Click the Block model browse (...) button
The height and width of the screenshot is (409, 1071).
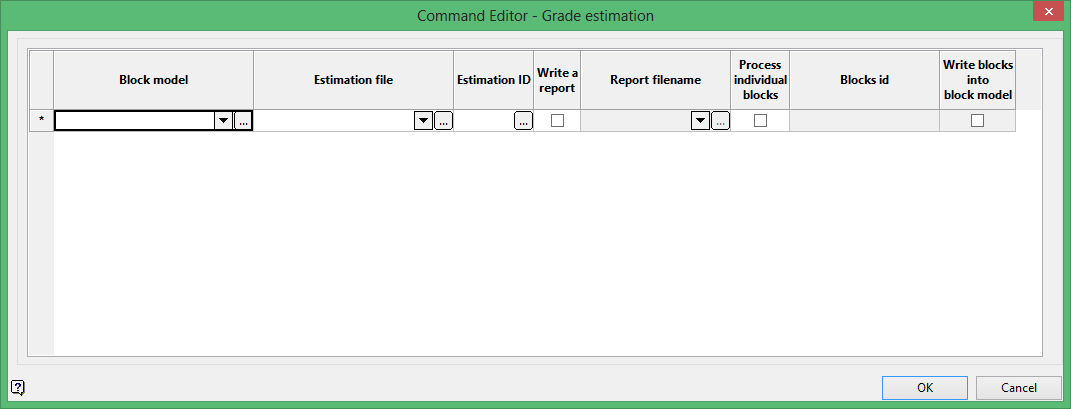(x=243, y=121)
